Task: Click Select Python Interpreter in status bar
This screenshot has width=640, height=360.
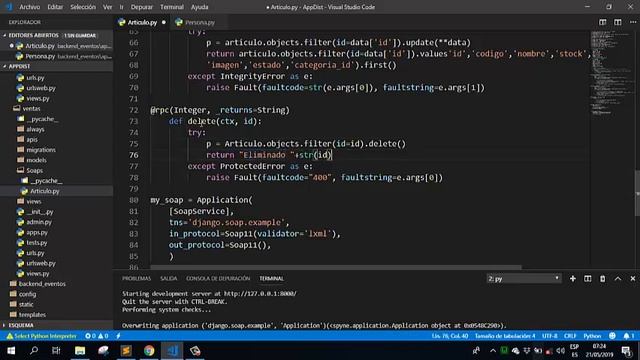Action: (x=42, y=336)
